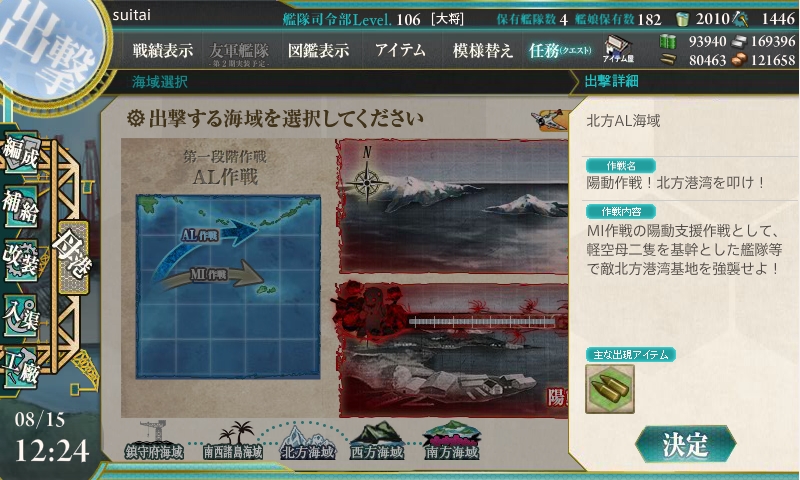Switch to 西方海域 world
Screen dimensions: 800x480
pyautogui.click(x=377, y=440)
